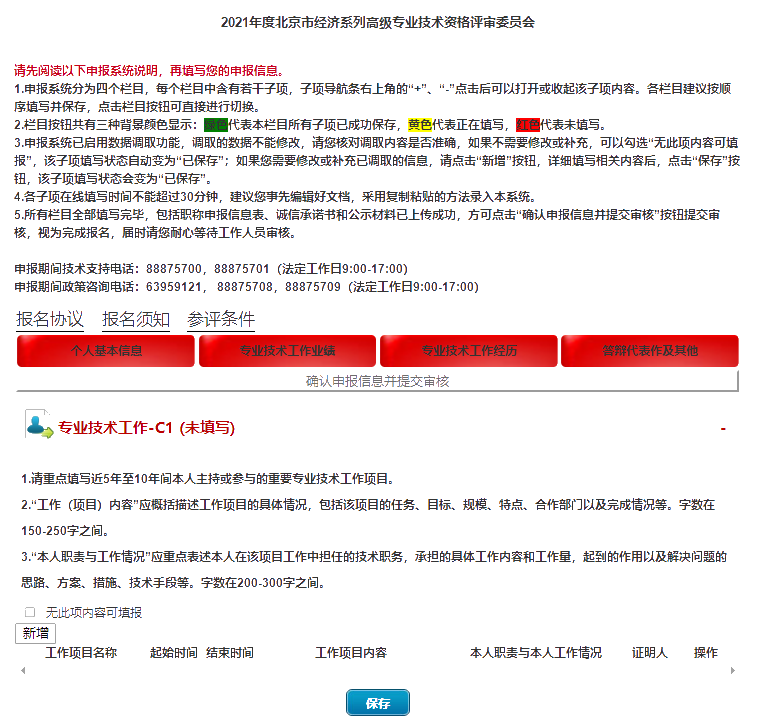Click the right scroll arrow under the table
The image size is (760, 723).
(732, 671)
